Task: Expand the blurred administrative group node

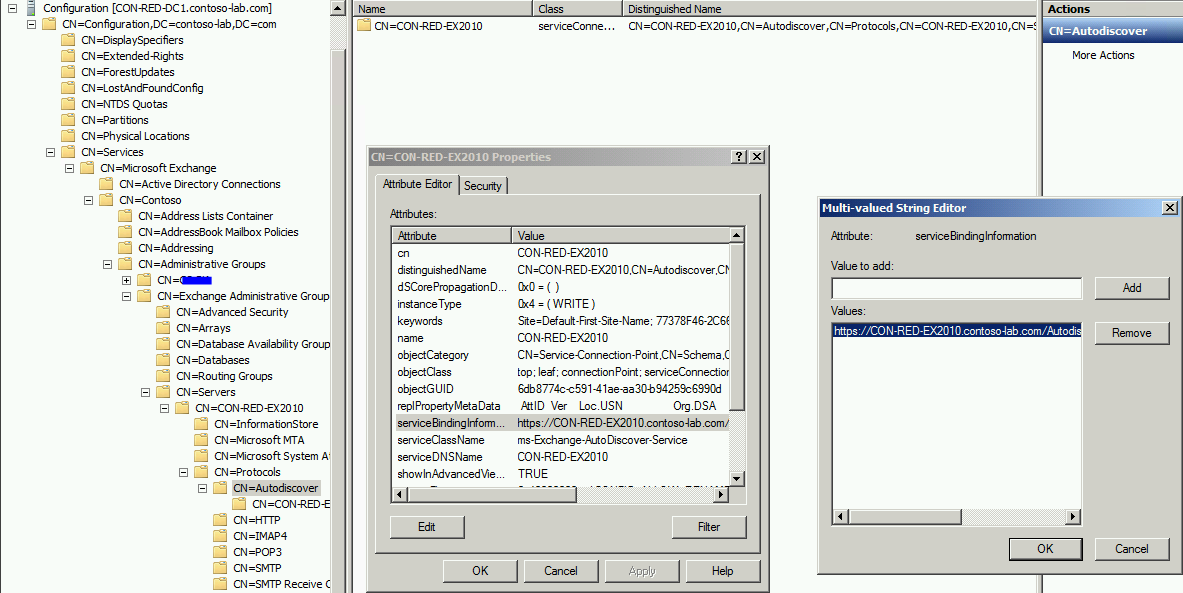Action: pos(126,280)
